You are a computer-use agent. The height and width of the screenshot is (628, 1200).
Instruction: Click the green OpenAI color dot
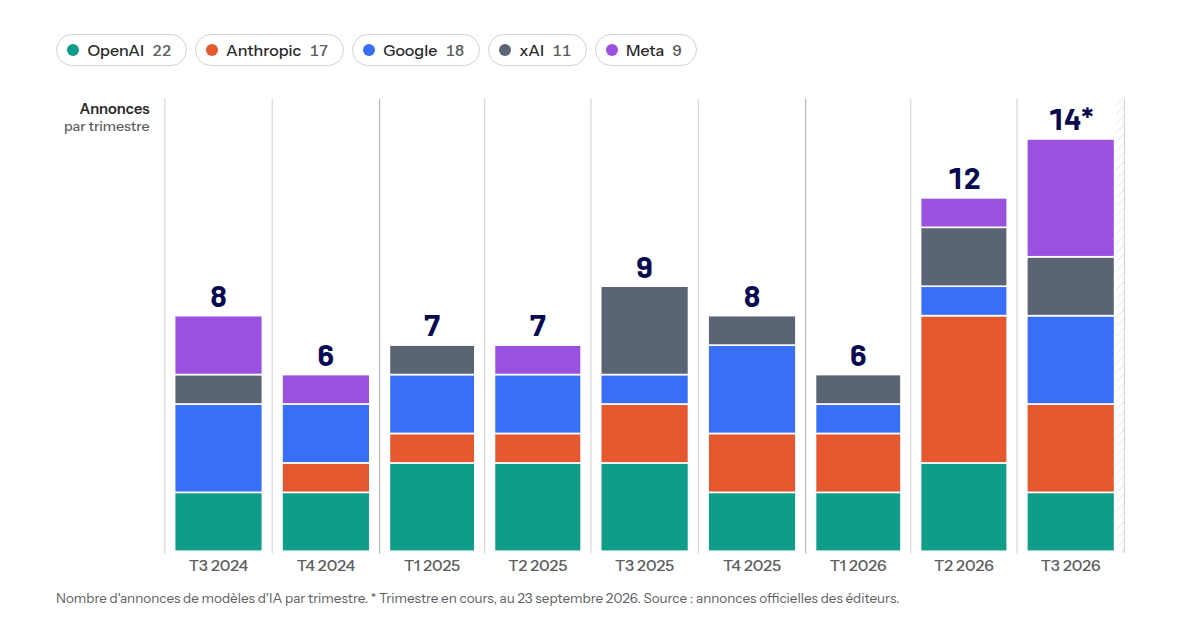coord(73,50)
